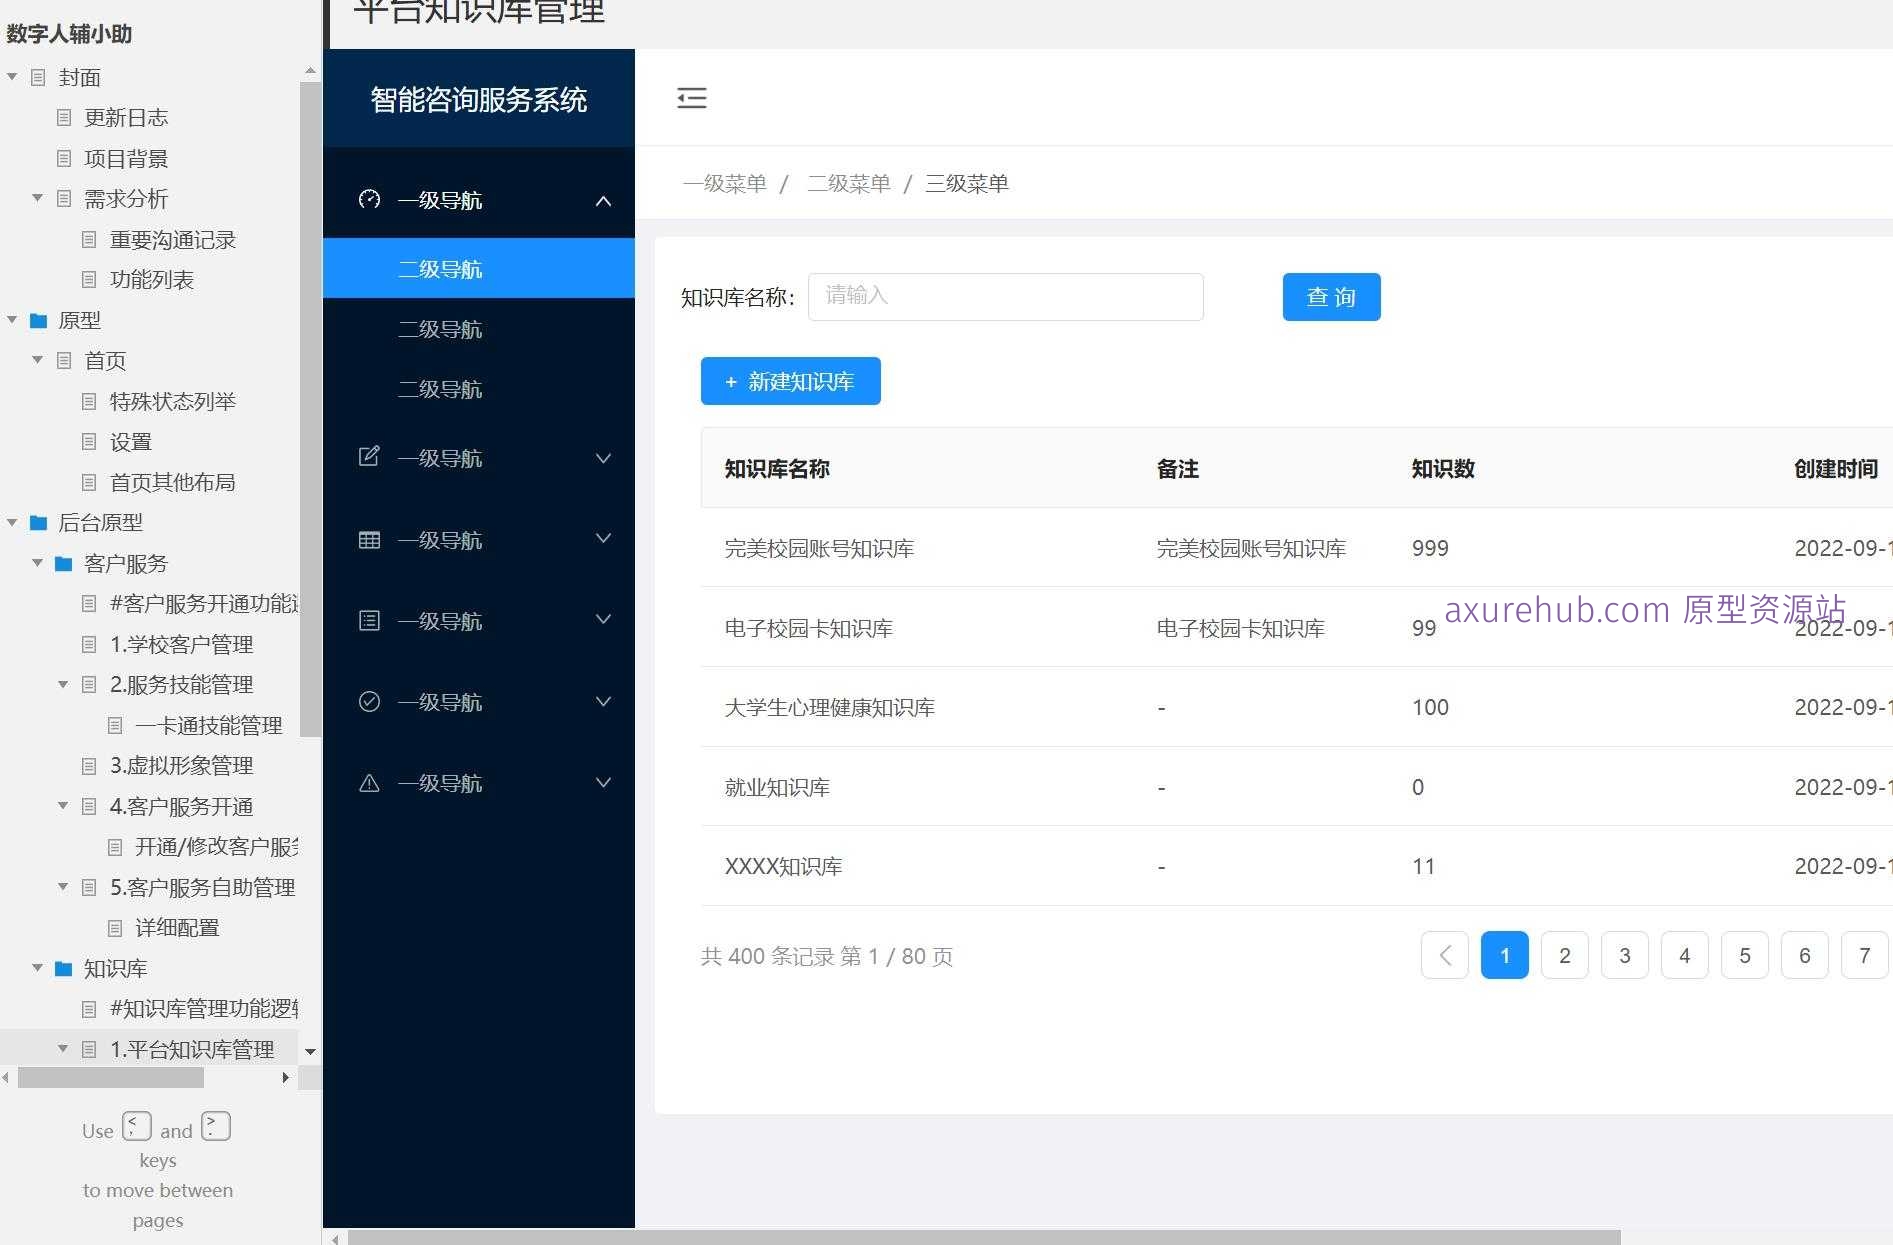Click the table grid icon 一级导航 entry
Screen dimensions: 1893x1245
[x=369, y=539]
